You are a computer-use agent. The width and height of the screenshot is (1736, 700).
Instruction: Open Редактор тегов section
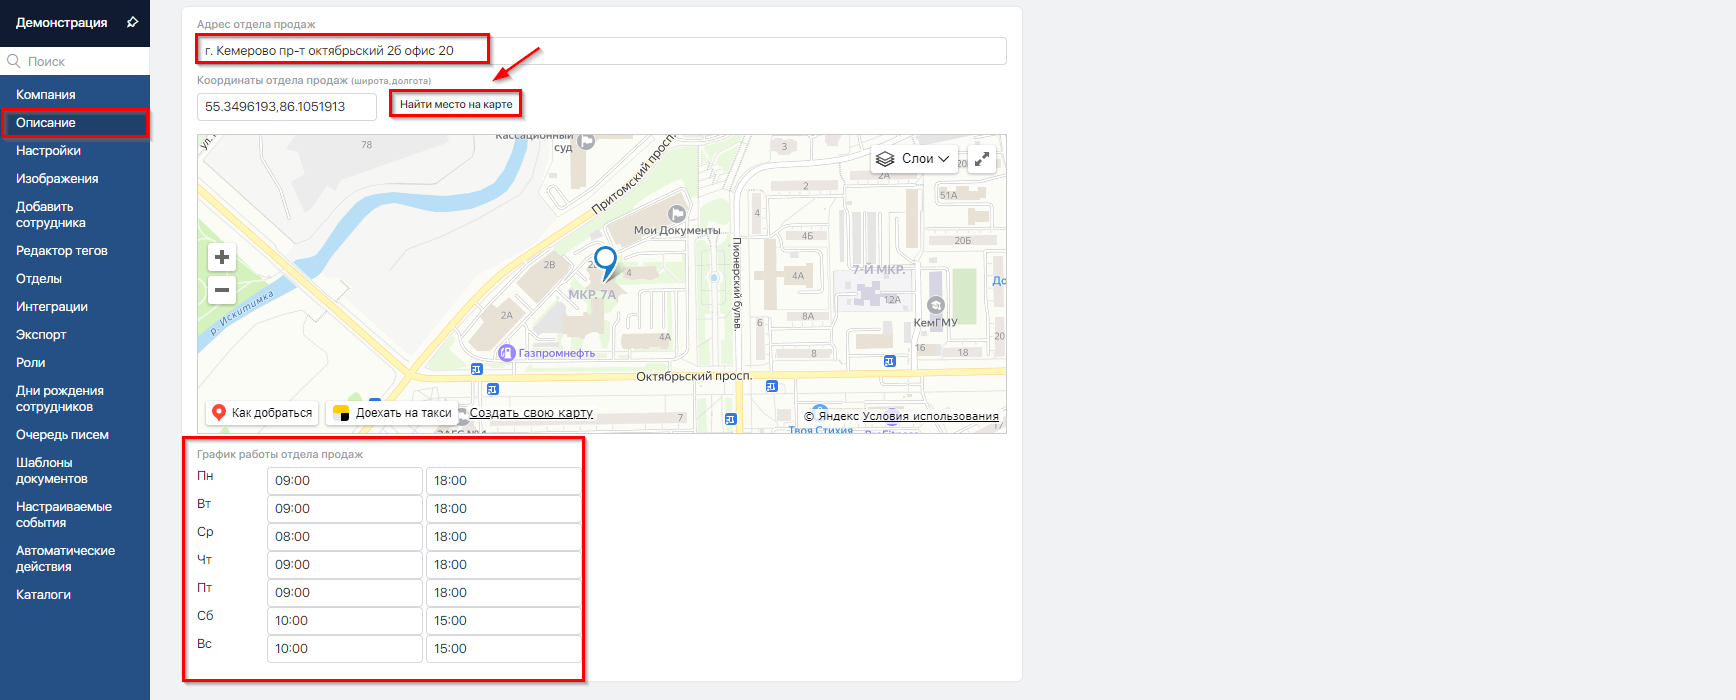click(x=62, y=251)
